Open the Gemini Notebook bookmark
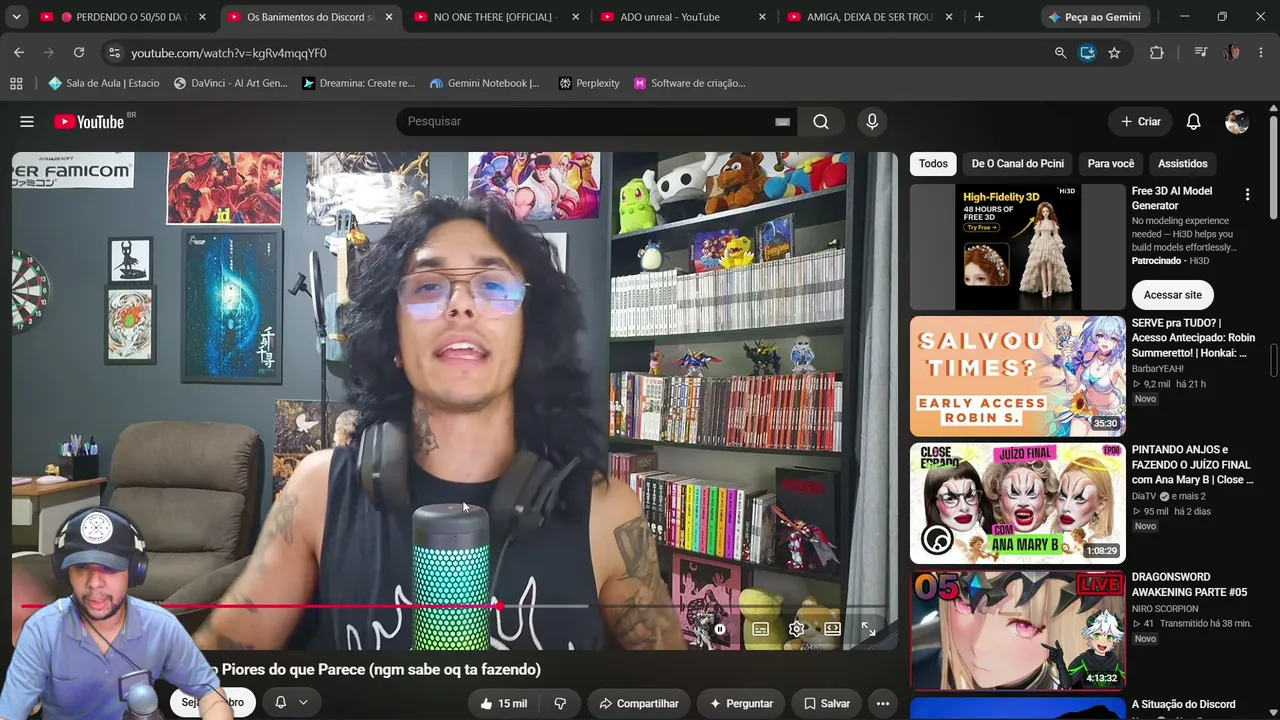The image size is (1280, 720). click(x=485, y=83)
